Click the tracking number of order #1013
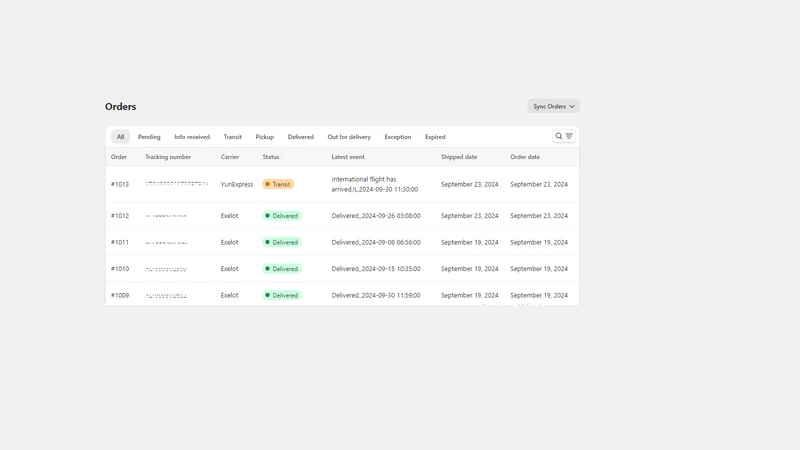800x450 pixels. coord(177,183)
